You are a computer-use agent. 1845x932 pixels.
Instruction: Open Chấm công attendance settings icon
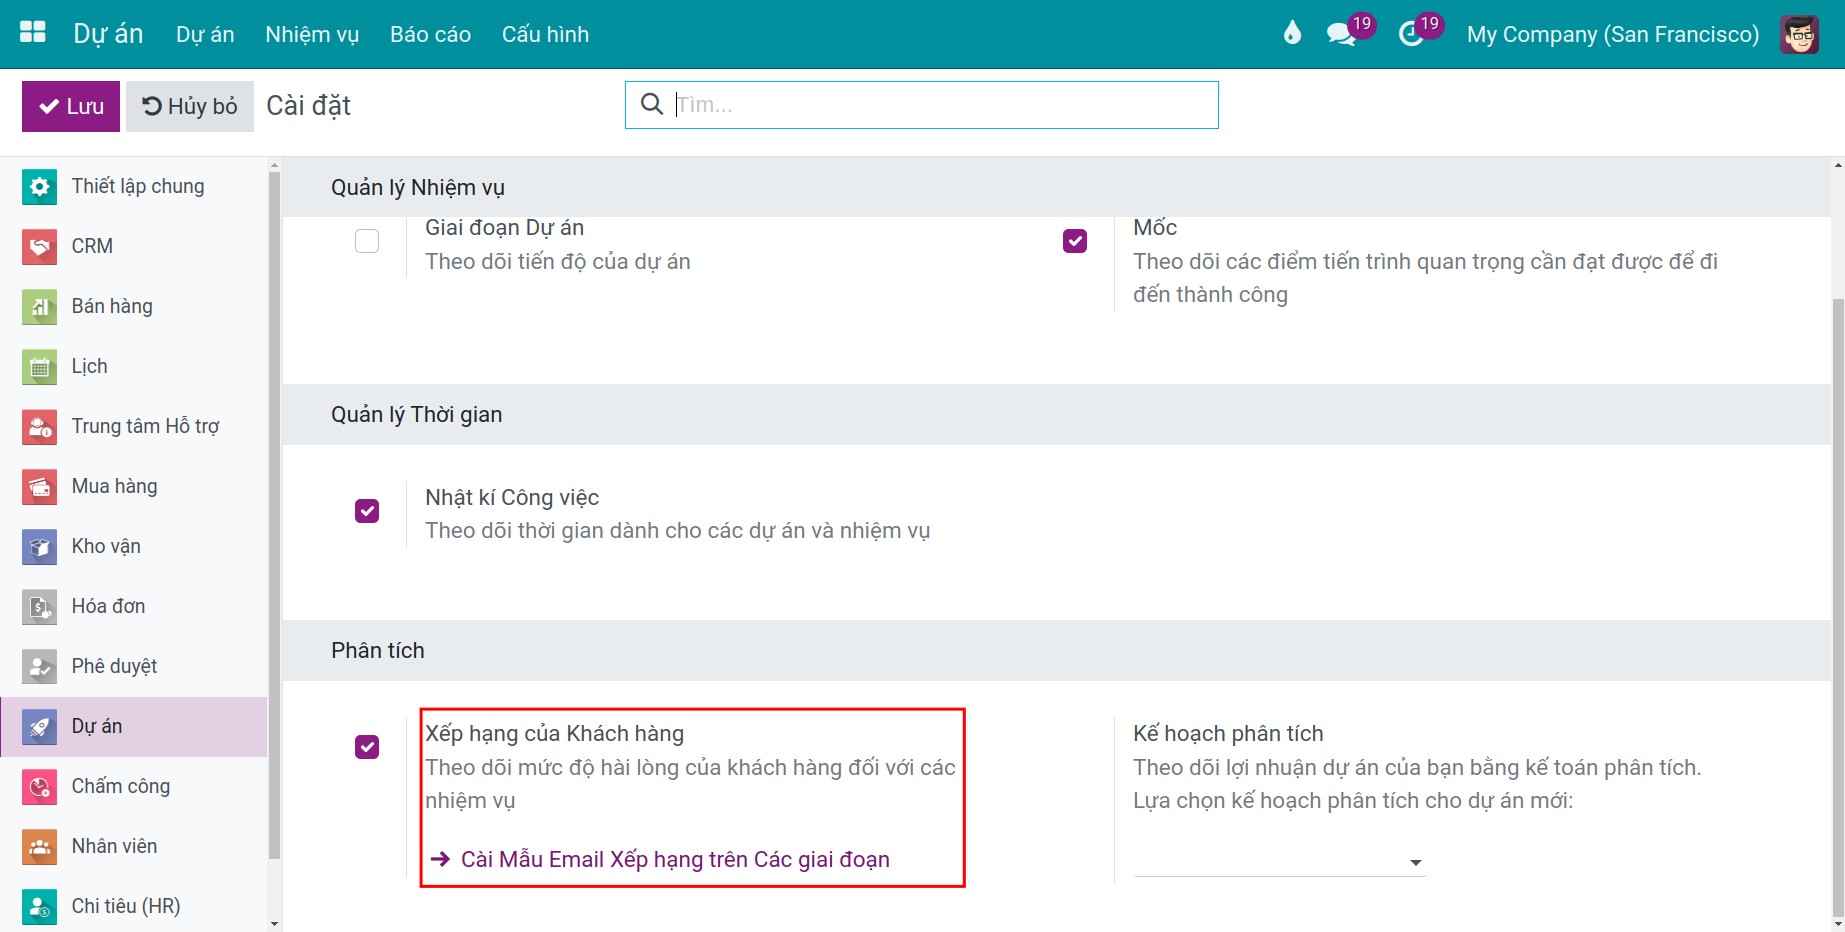[39, 786]
